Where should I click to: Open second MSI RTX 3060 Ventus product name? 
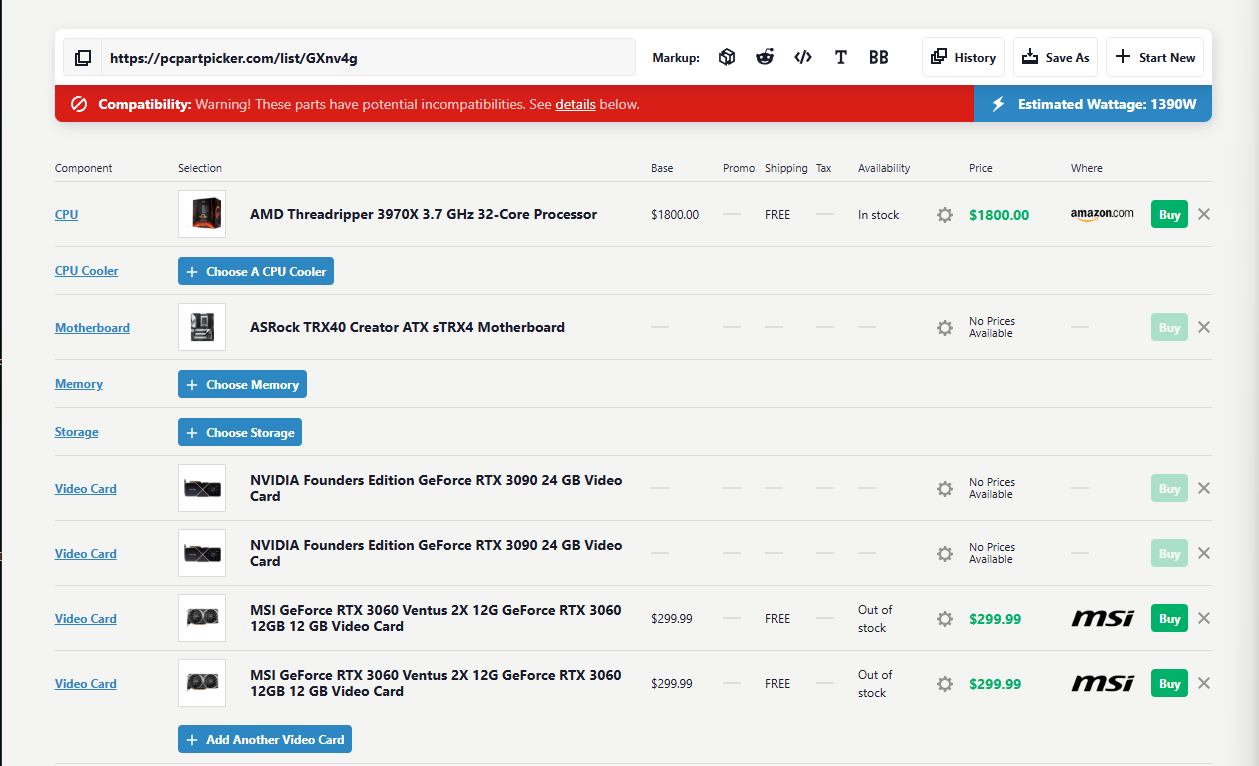435,683
